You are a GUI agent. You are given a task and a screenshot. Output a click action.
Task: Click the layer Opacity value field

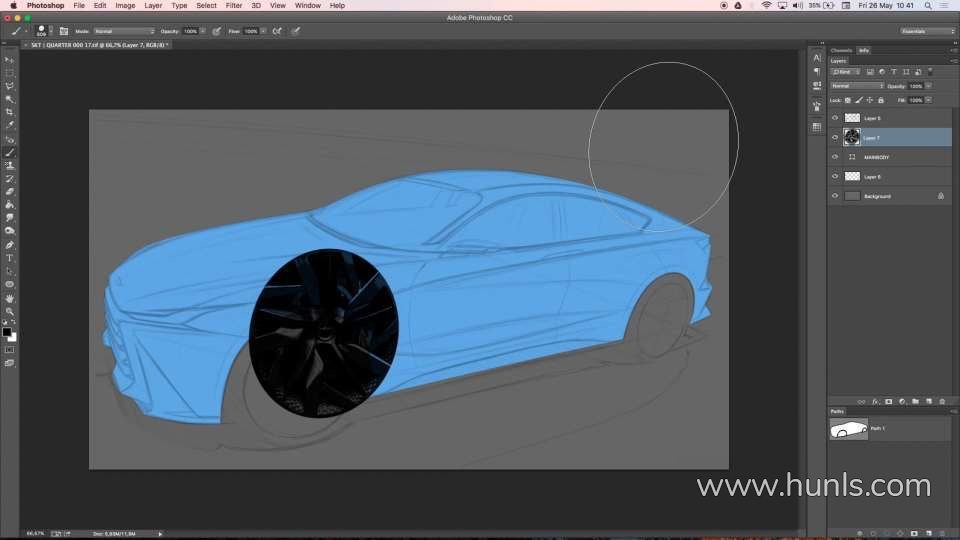point(916,86)
